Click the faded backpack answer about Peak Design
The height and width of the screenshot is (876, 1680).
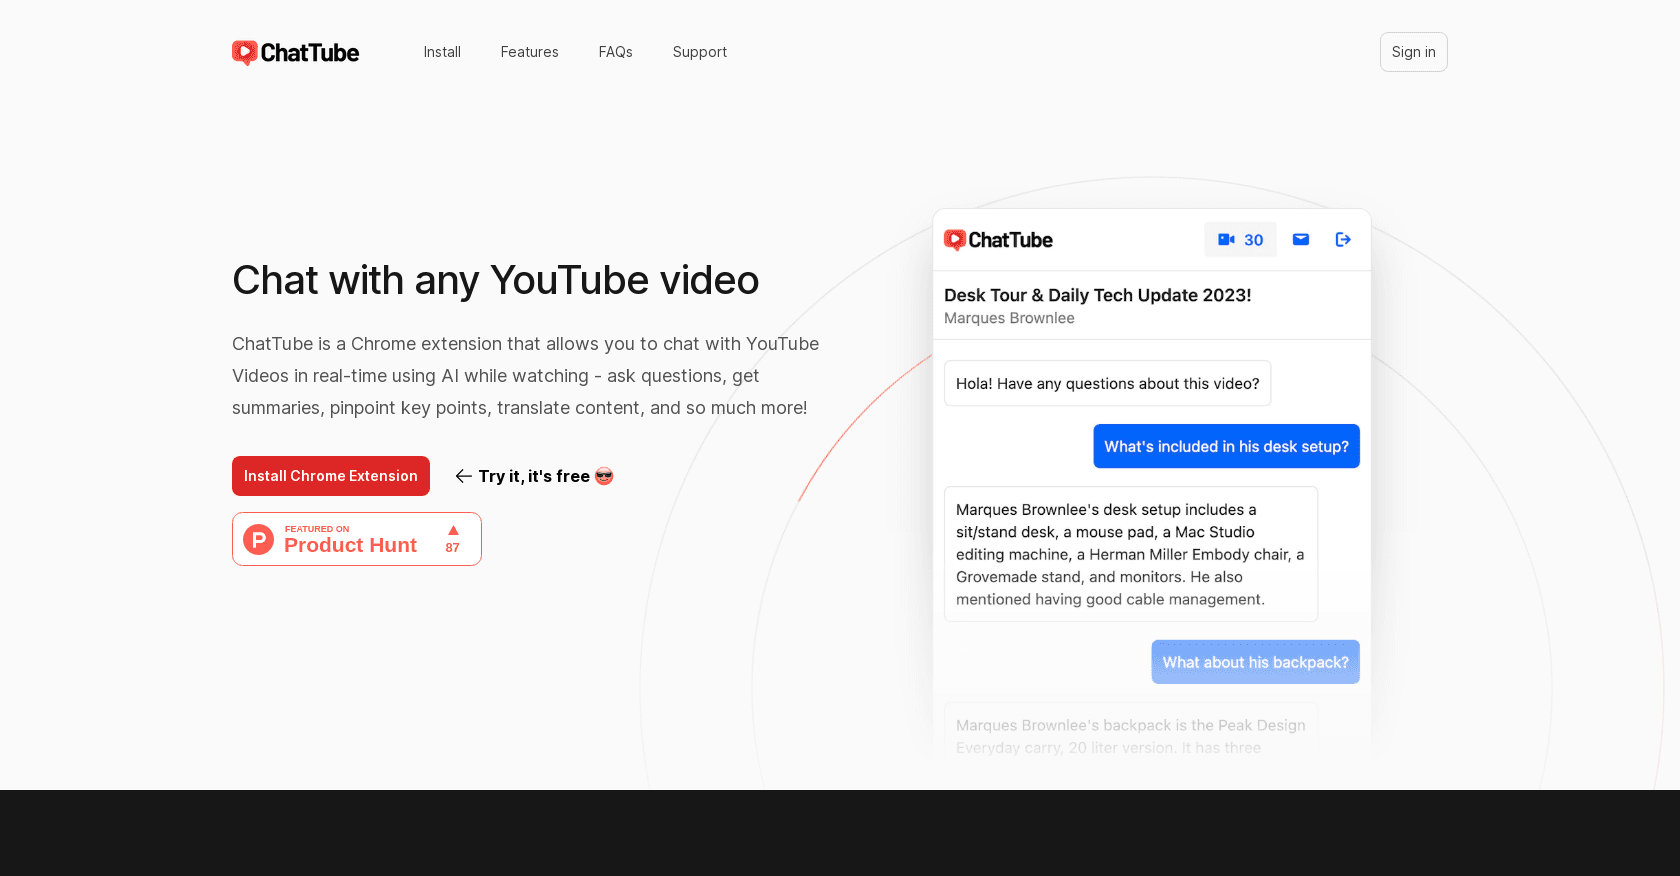click(x=1131, y=736)
